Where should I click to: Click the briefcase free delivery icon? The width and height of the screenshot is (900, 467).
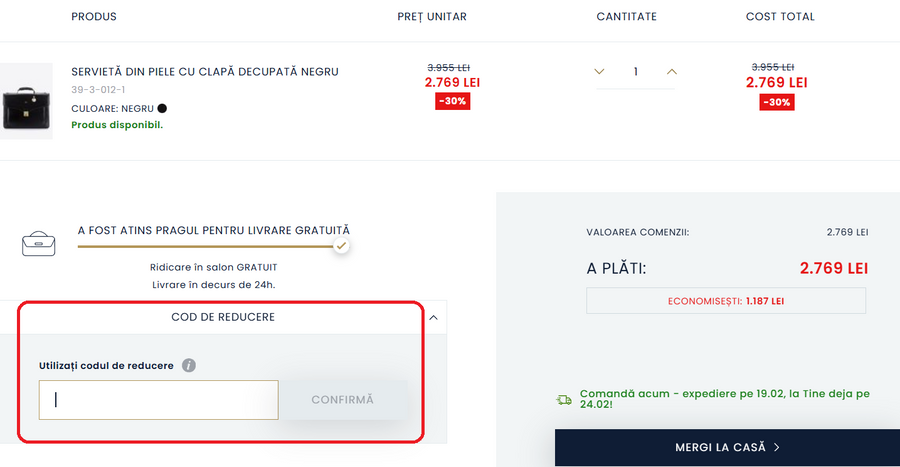tap(39, 243)
